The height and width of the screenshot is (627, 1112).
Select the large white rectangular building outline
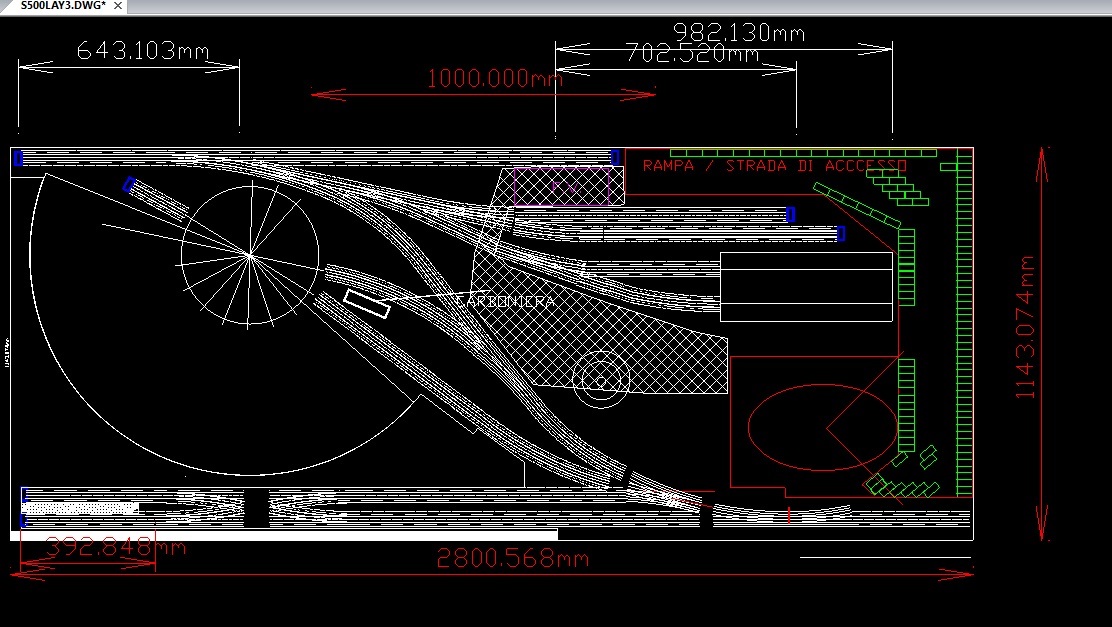pyautogui.click(x=806, y=286)
